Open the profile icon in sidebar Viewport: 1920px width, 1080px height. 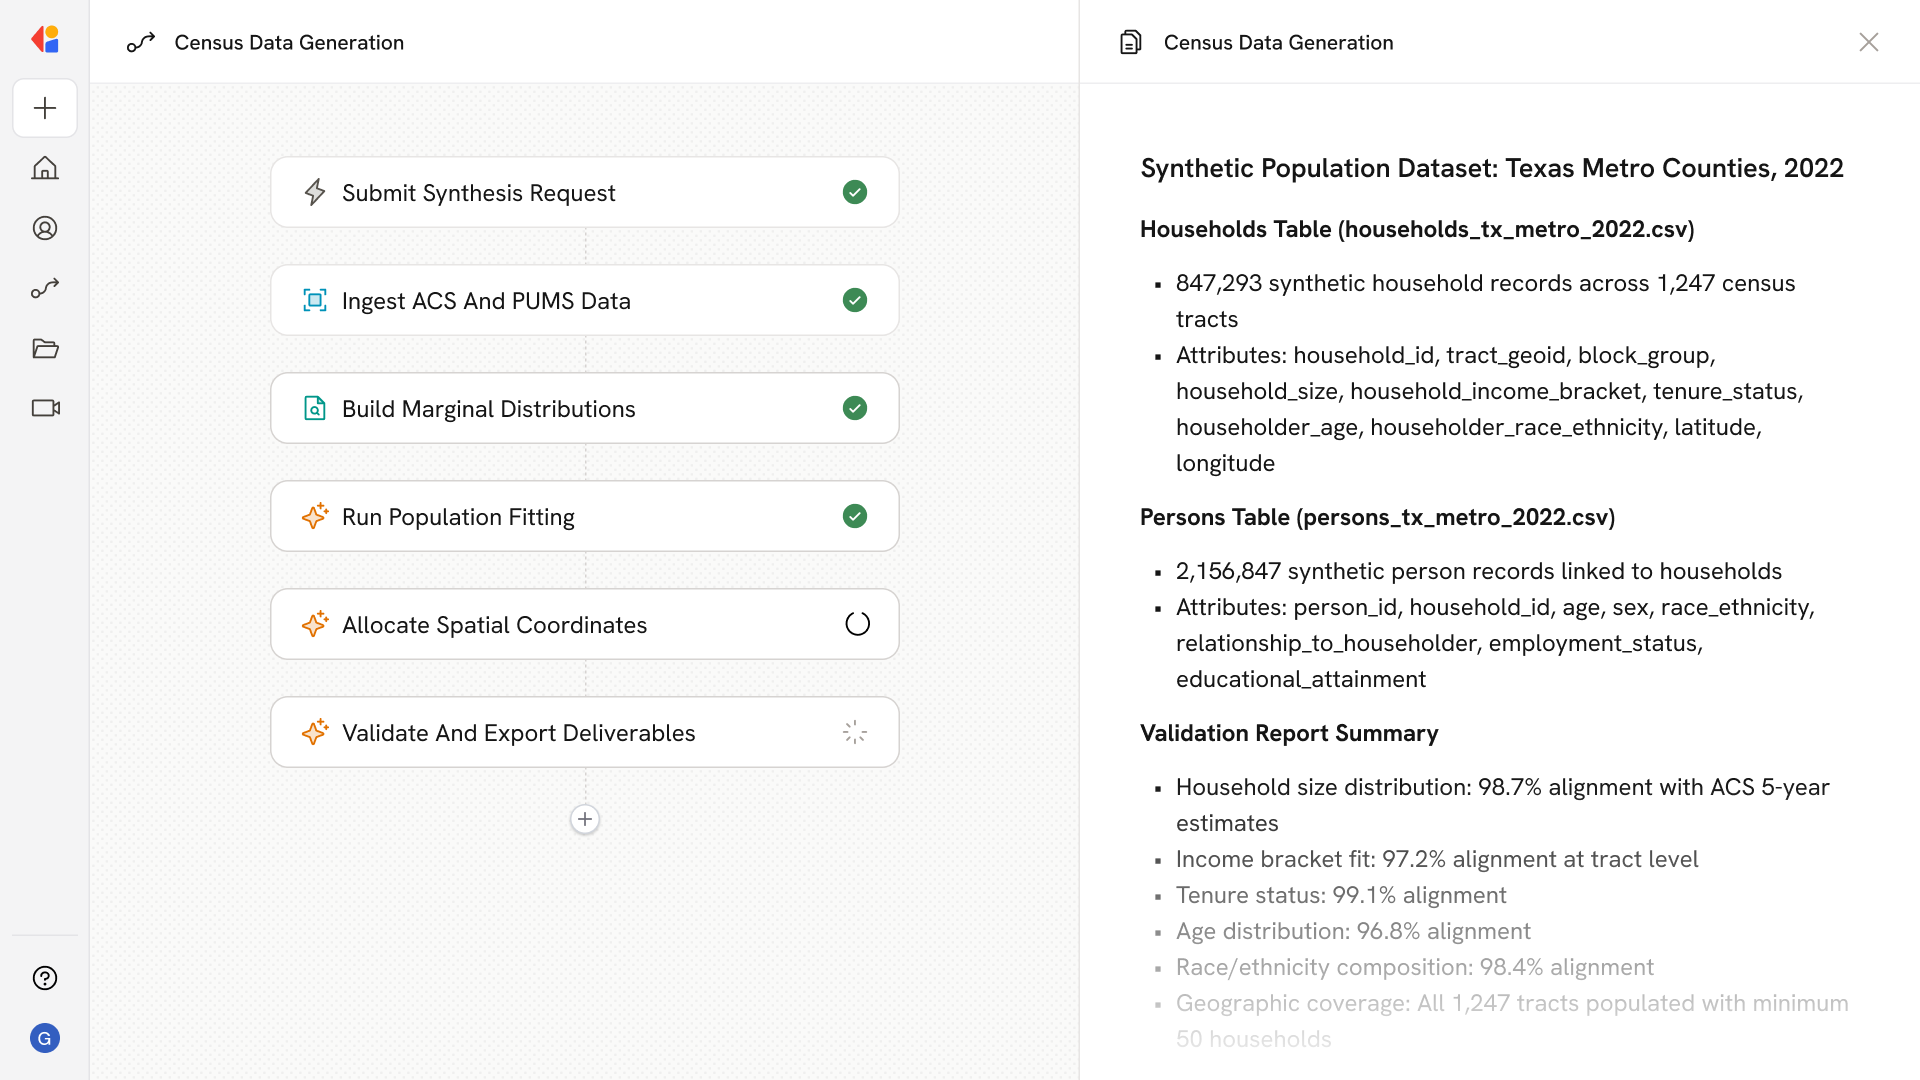(45, 228)
